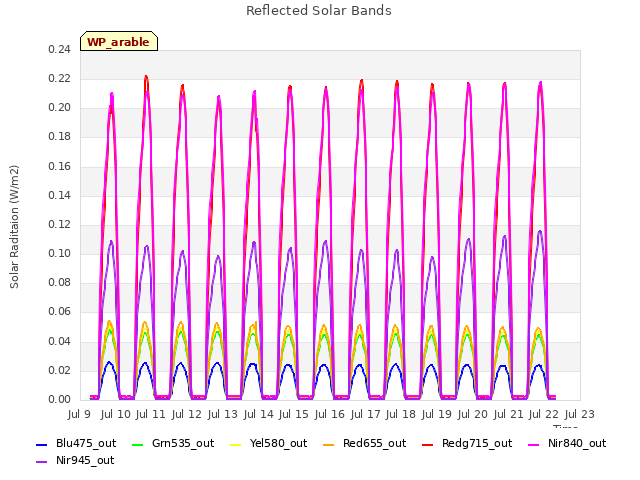
Task: Click the 0.04 y-axis tick label
Action: coord(60,341)
